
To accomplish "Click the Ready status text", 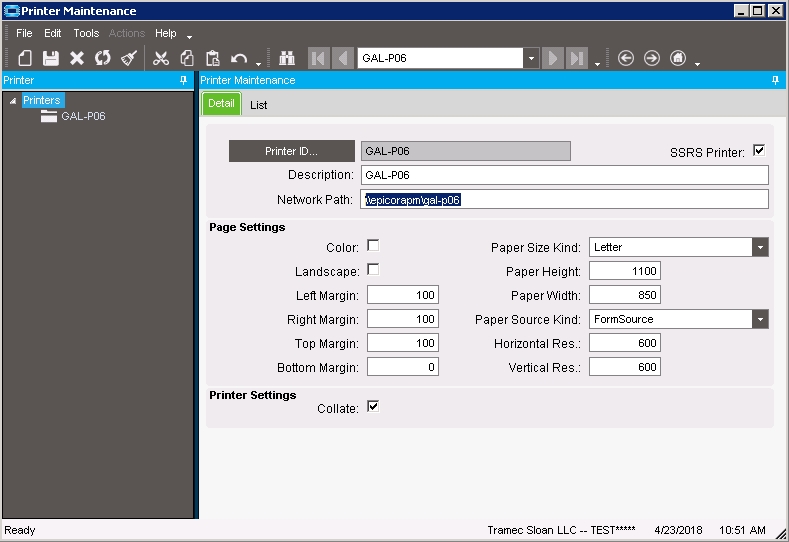I will click(20, 530).
